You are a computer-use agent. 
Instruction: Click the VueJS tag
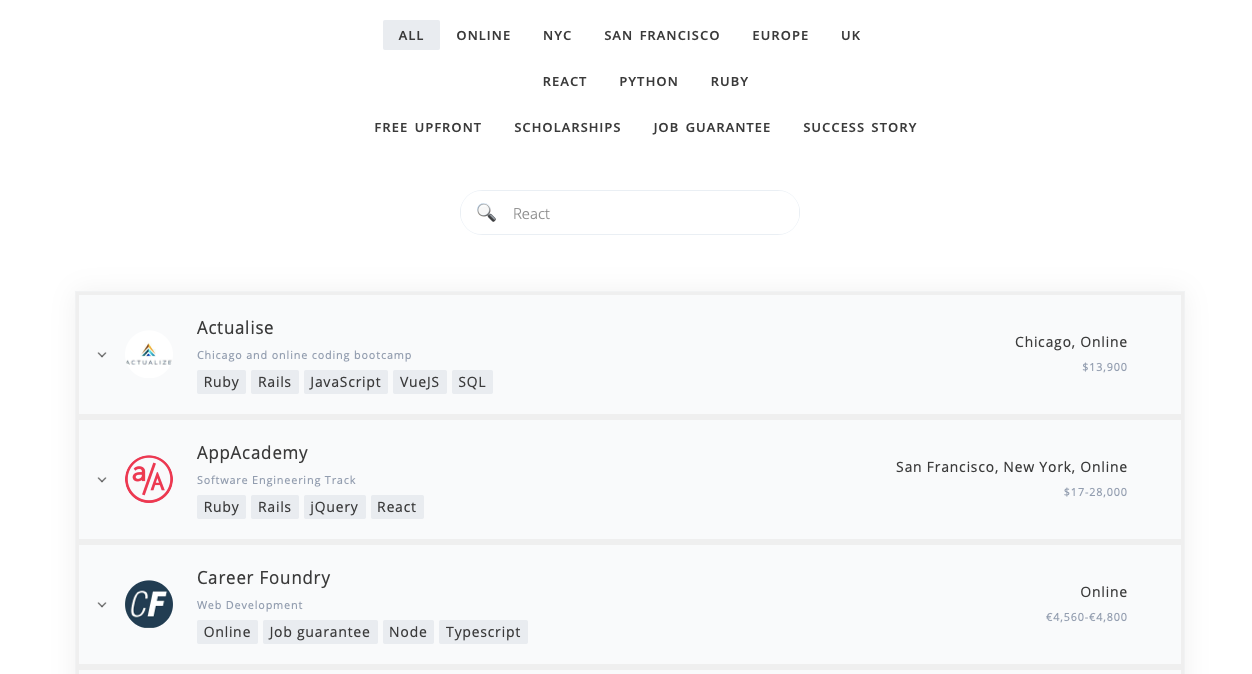pyautogui.click(x=420, y=382)
